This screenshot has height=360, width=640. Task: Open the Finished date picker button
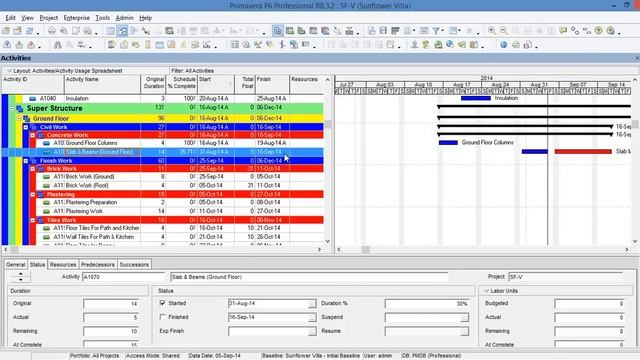(312, 318)
